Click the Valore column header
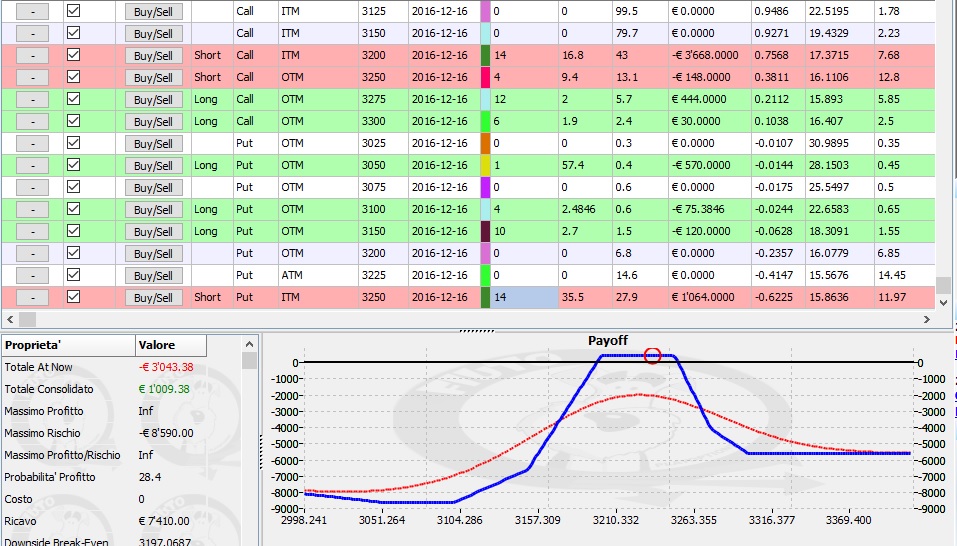 pos(171,345)
